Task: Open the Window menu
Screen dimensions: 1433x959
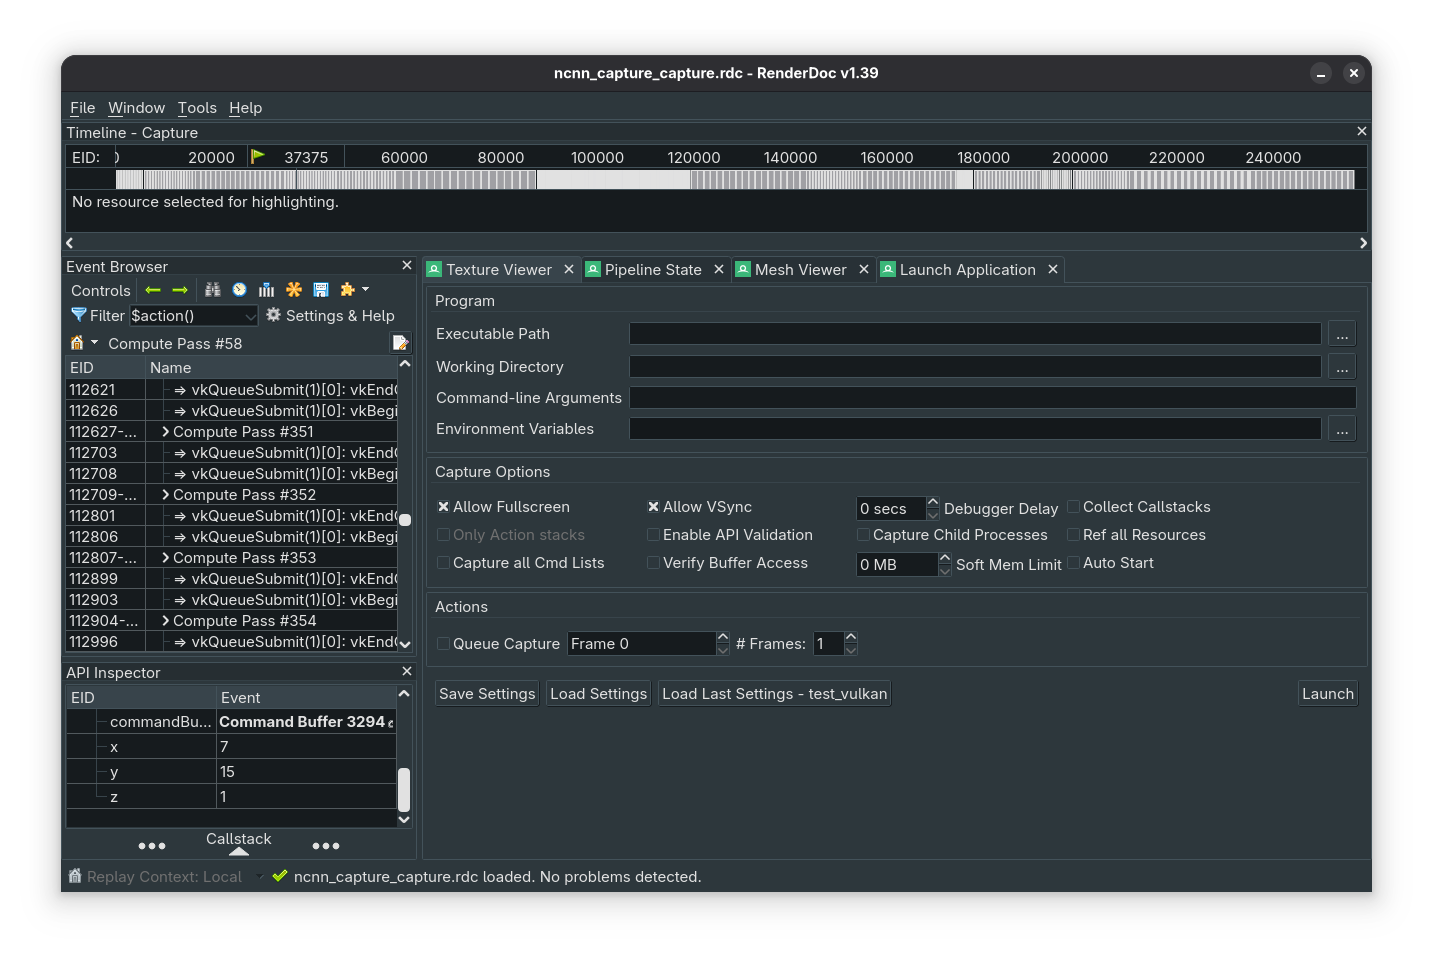Action: click(137, 108)
